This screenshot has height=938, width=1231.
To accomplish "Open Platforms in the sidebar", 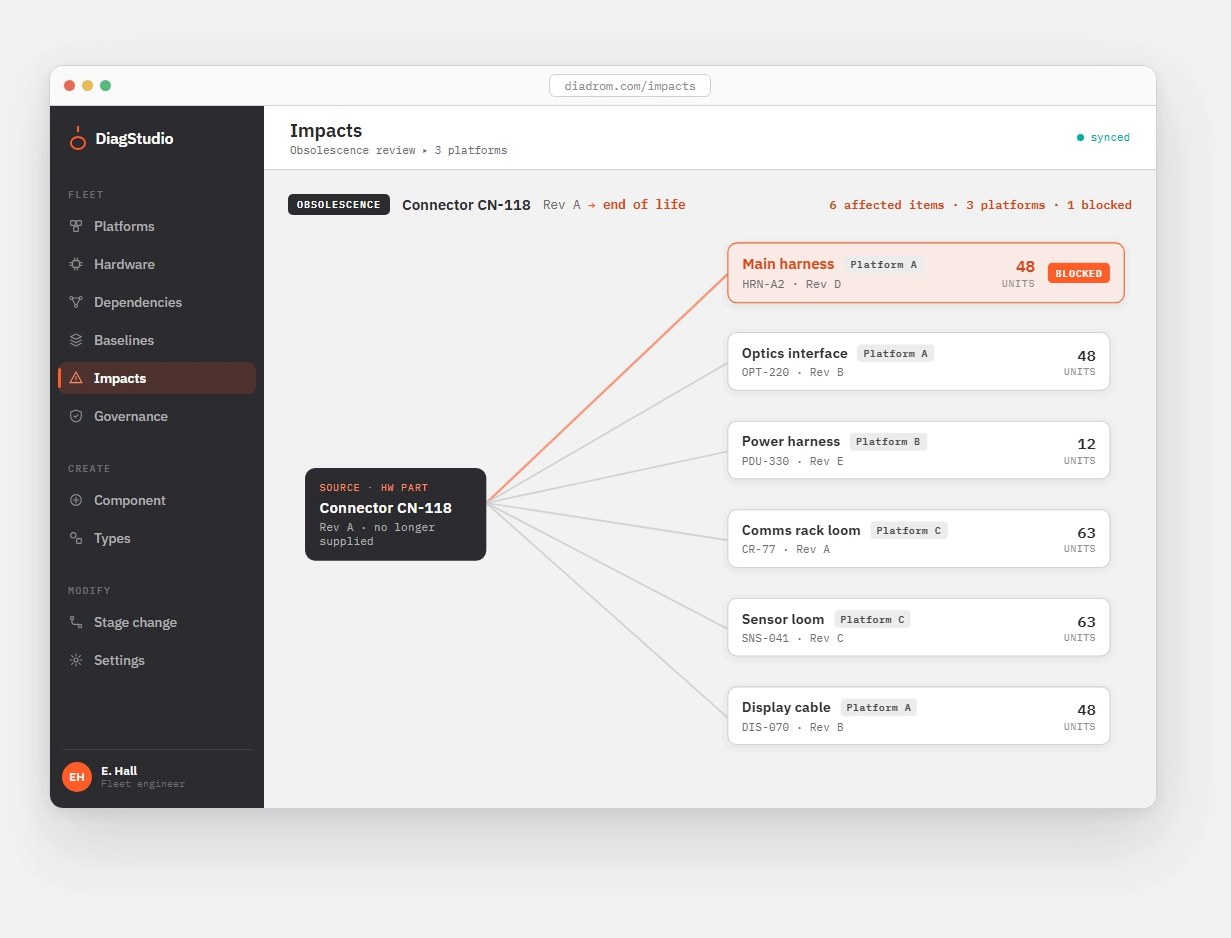I will pyautogui.click(x=157, y=227).
